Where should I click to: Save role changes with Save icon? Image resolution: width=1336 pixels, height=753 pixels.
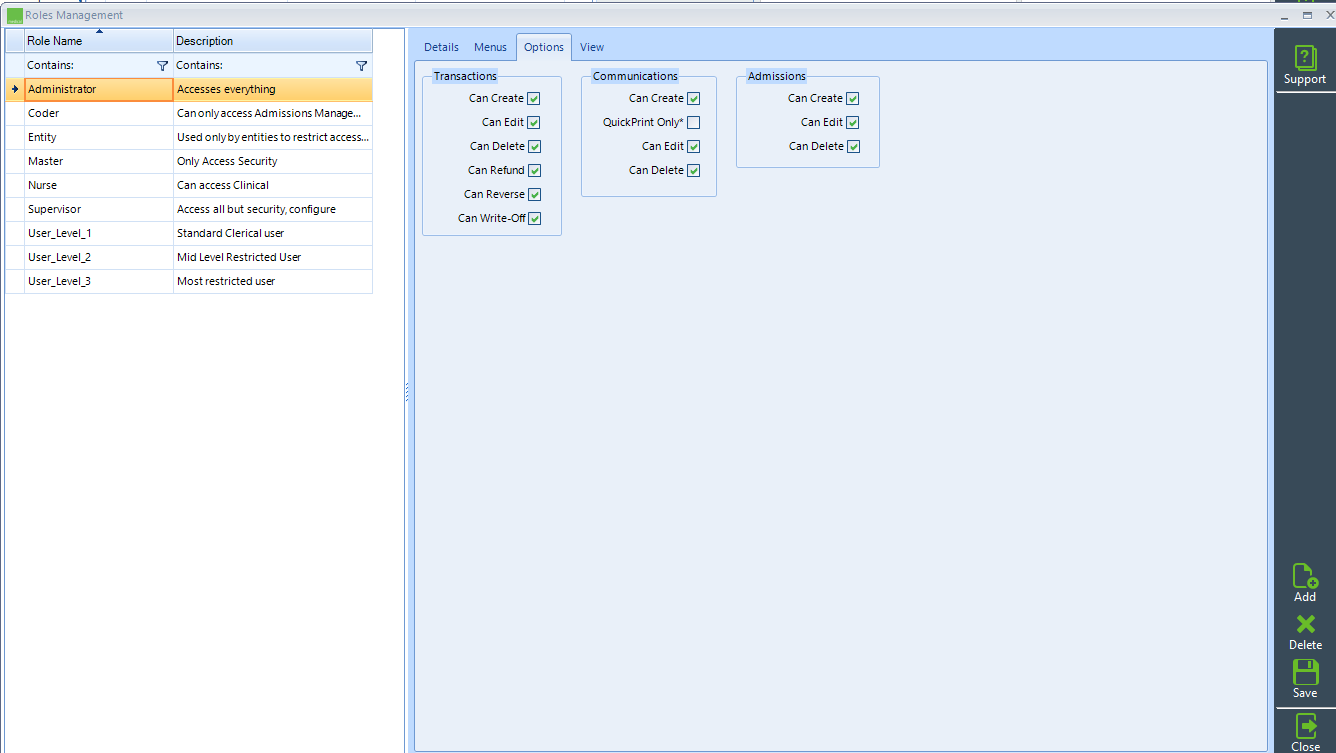point(1305,672)
